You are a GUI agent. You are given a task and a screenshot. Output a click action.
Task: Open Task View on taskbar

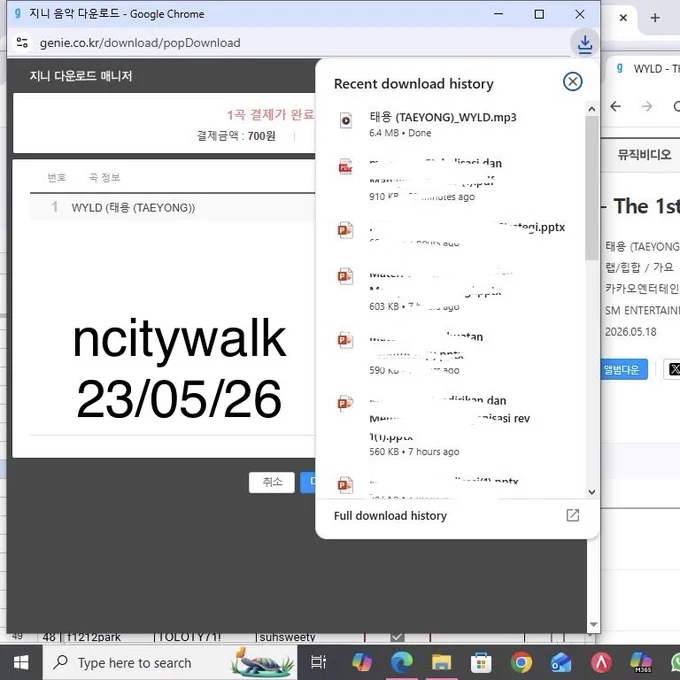(x=318, y=662)
